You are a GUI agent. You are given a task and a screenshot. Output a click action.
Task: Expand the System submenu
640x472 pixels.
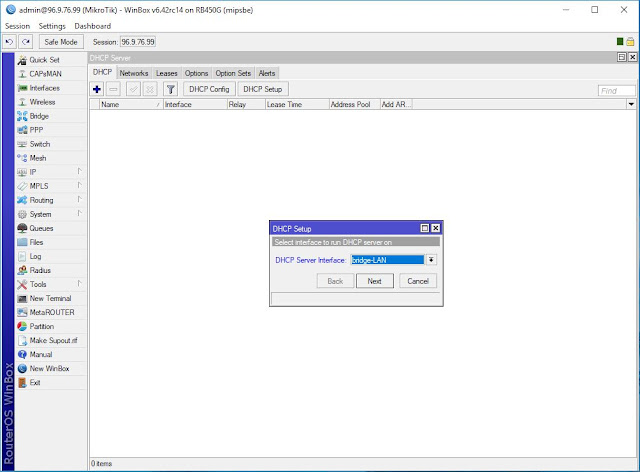[x=80, y=213]
